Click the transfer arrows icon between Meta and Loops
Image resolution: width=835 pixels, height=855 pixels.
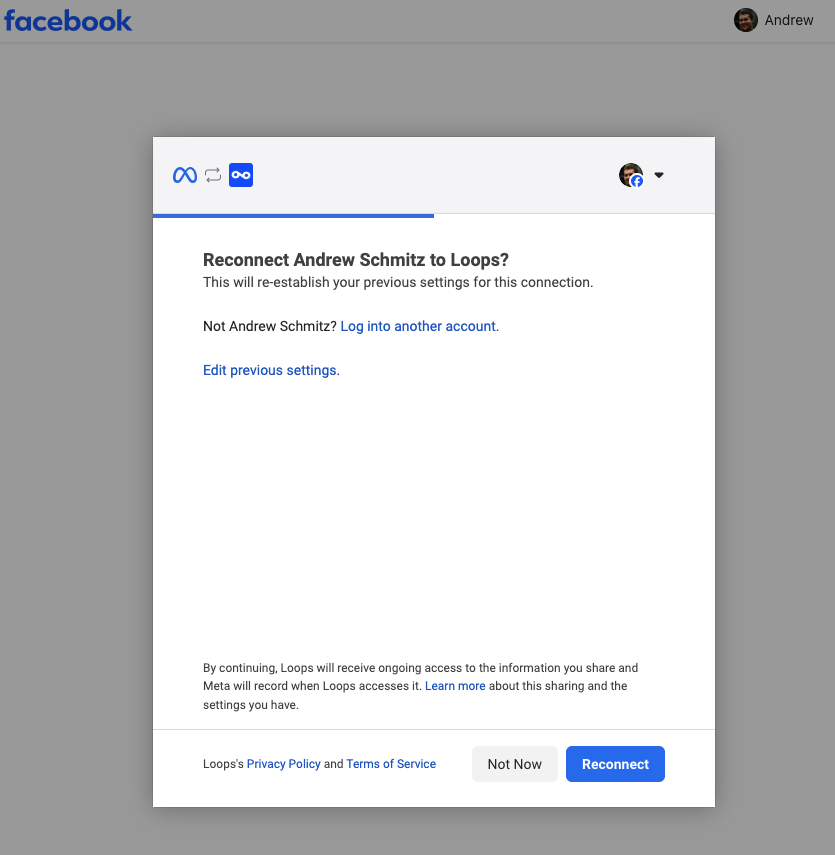(x=212, y=174)
